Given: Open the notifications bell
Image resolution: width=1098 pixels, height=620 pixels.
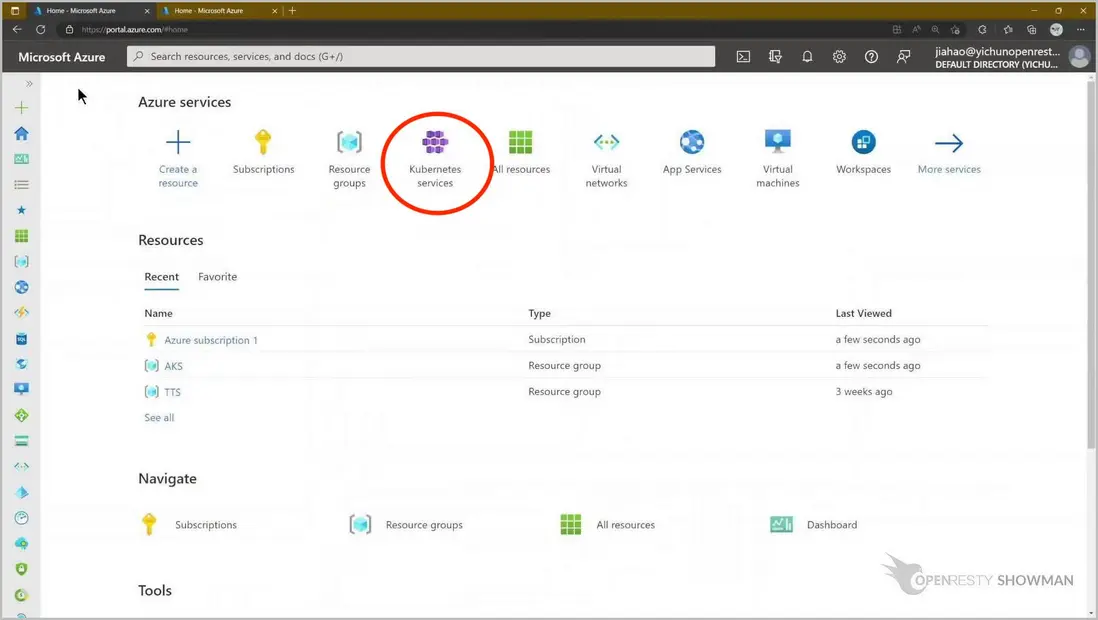Looking at the screenshot, I should [x=807, y=57].
